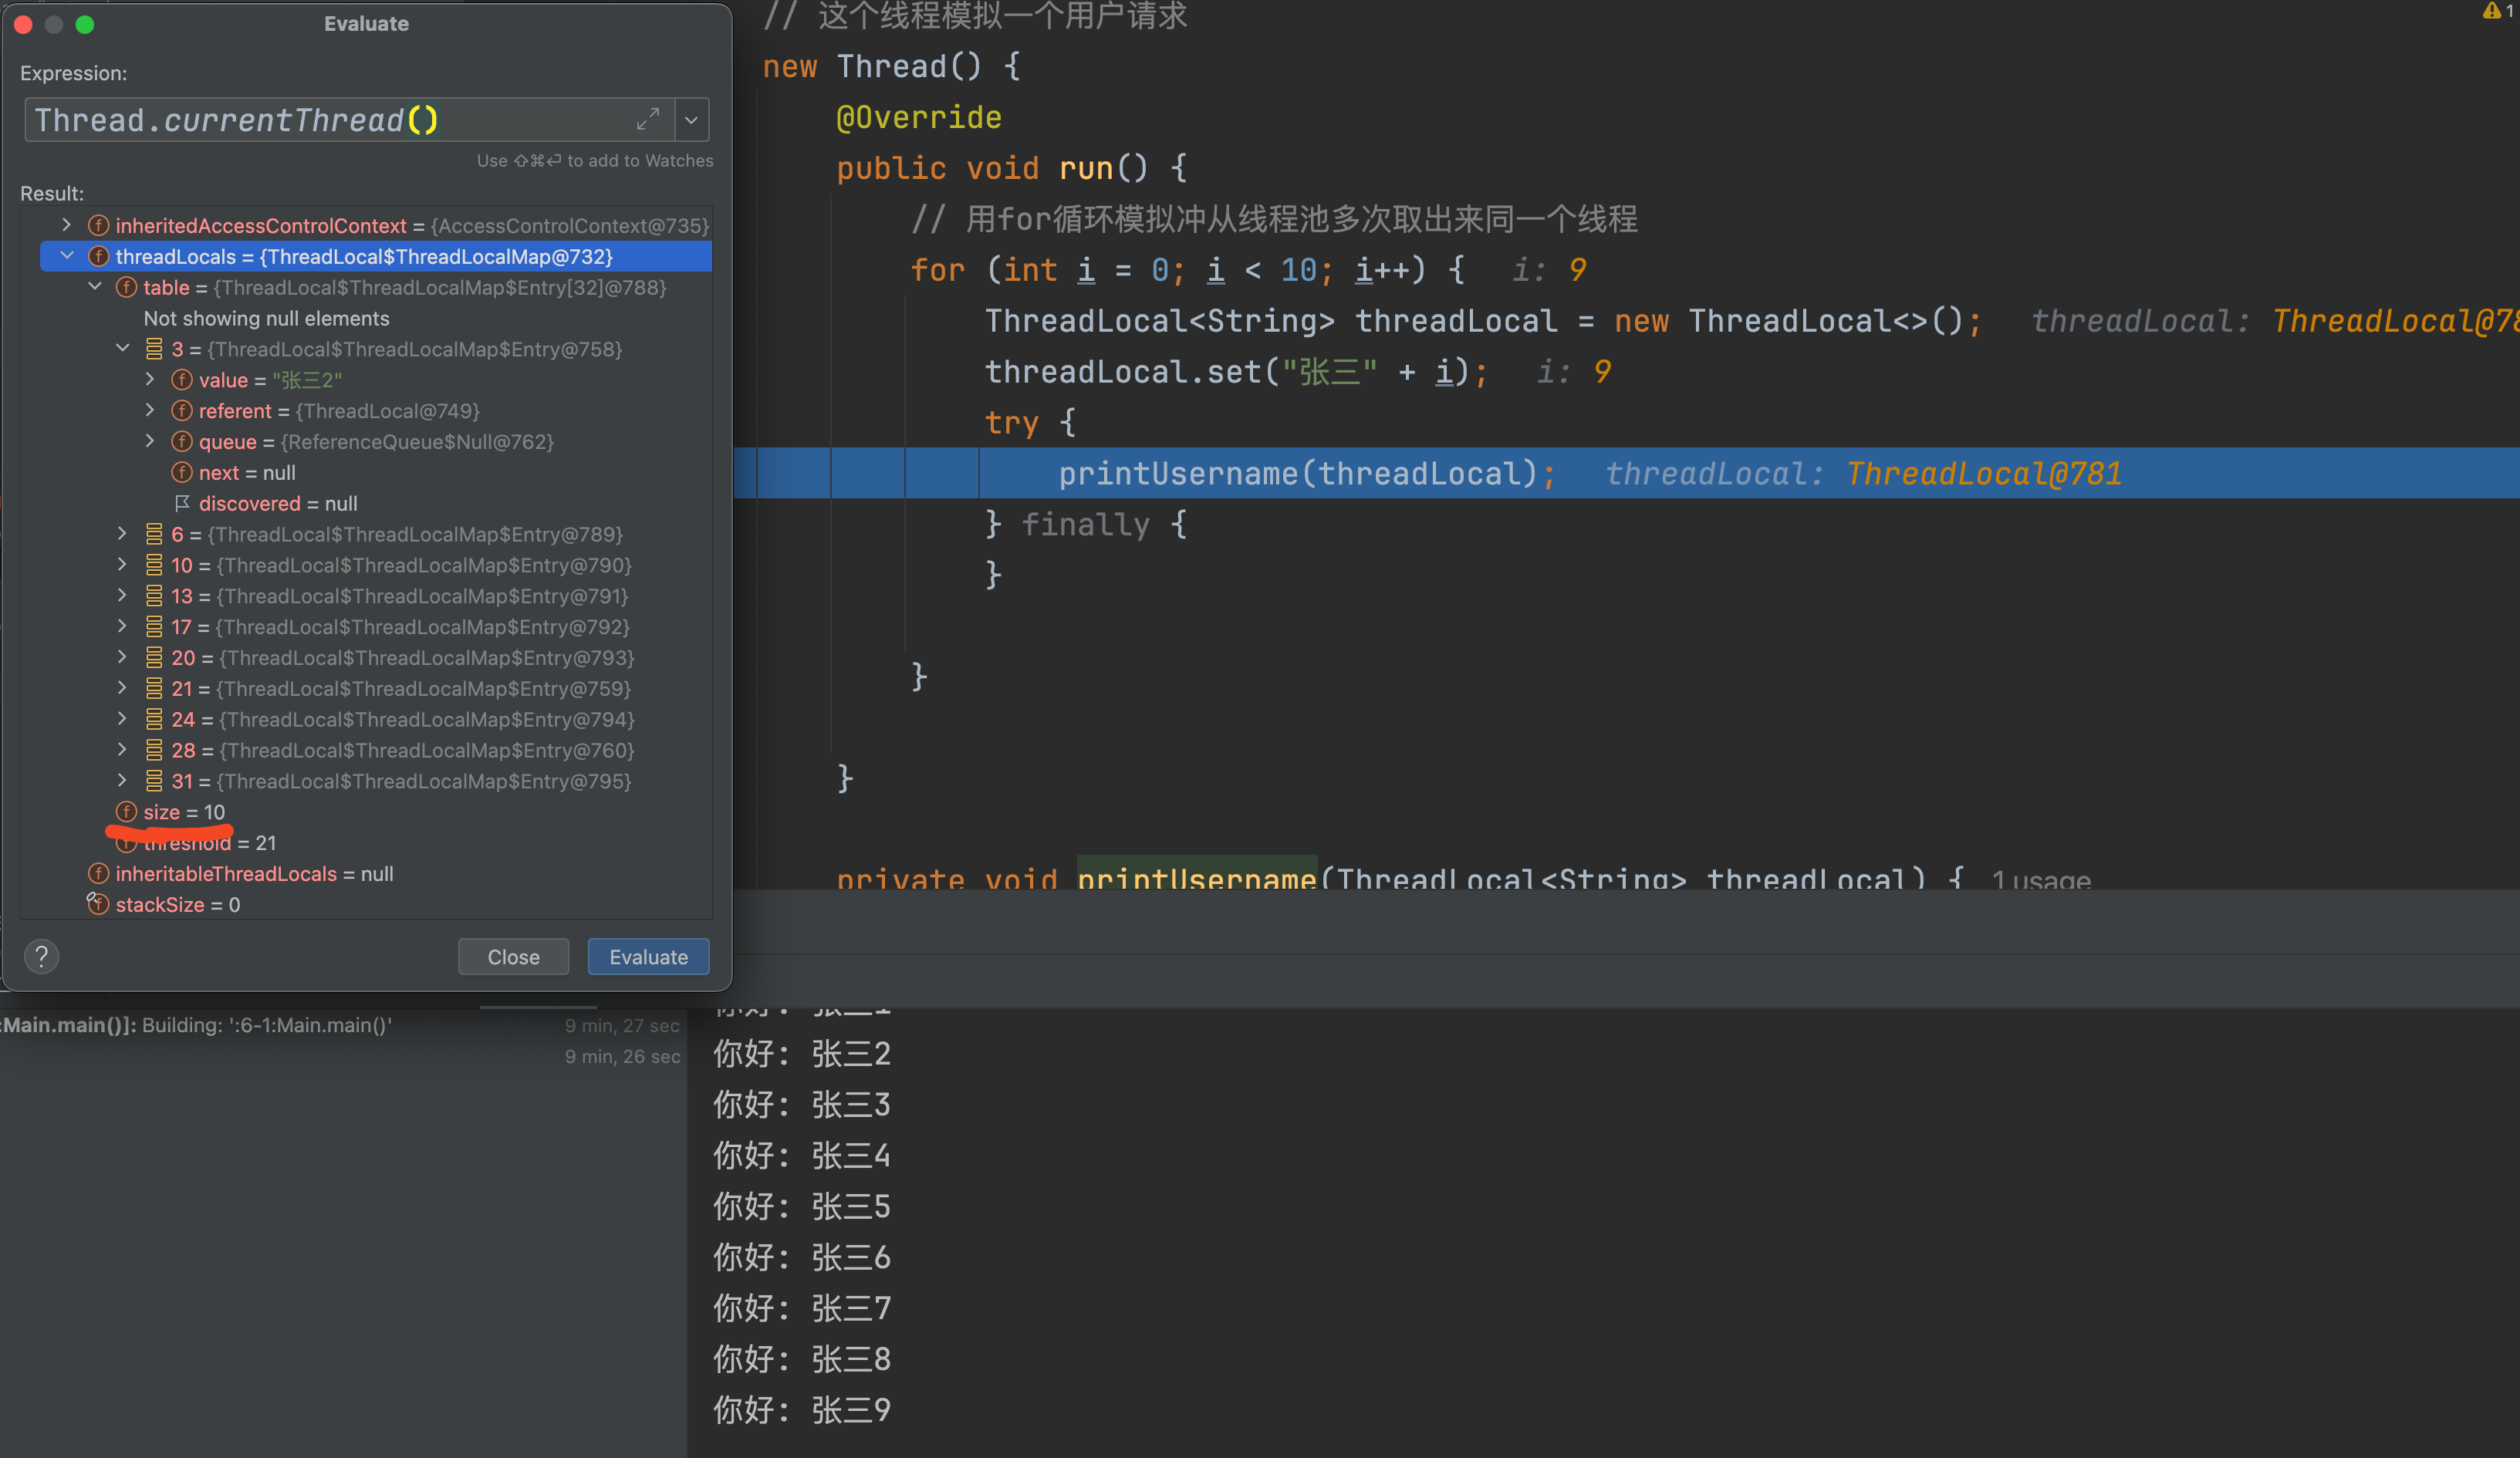Click the array element icon for entry 21
Screen dimensions: 2520x1458
click(x=154, y=688)
